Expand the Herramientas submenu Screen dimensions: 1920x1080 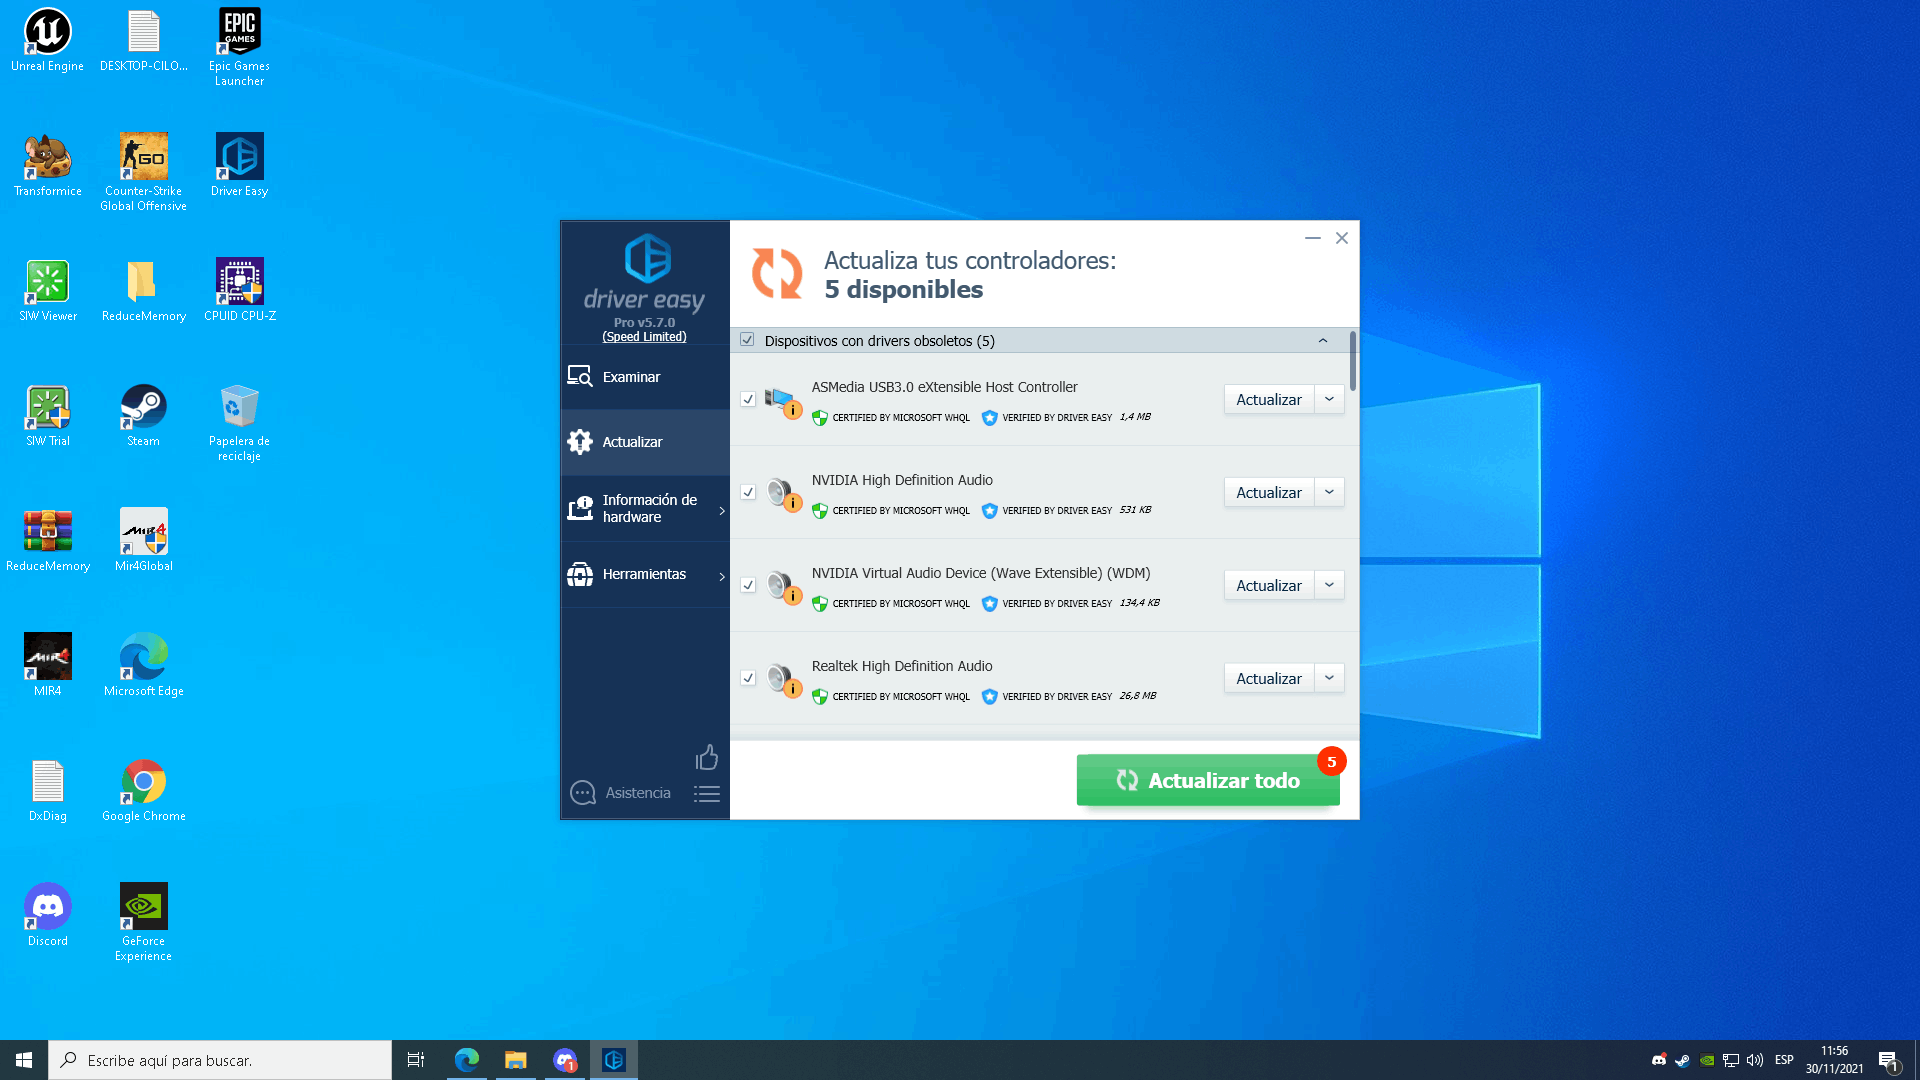[x=645, y=574]
